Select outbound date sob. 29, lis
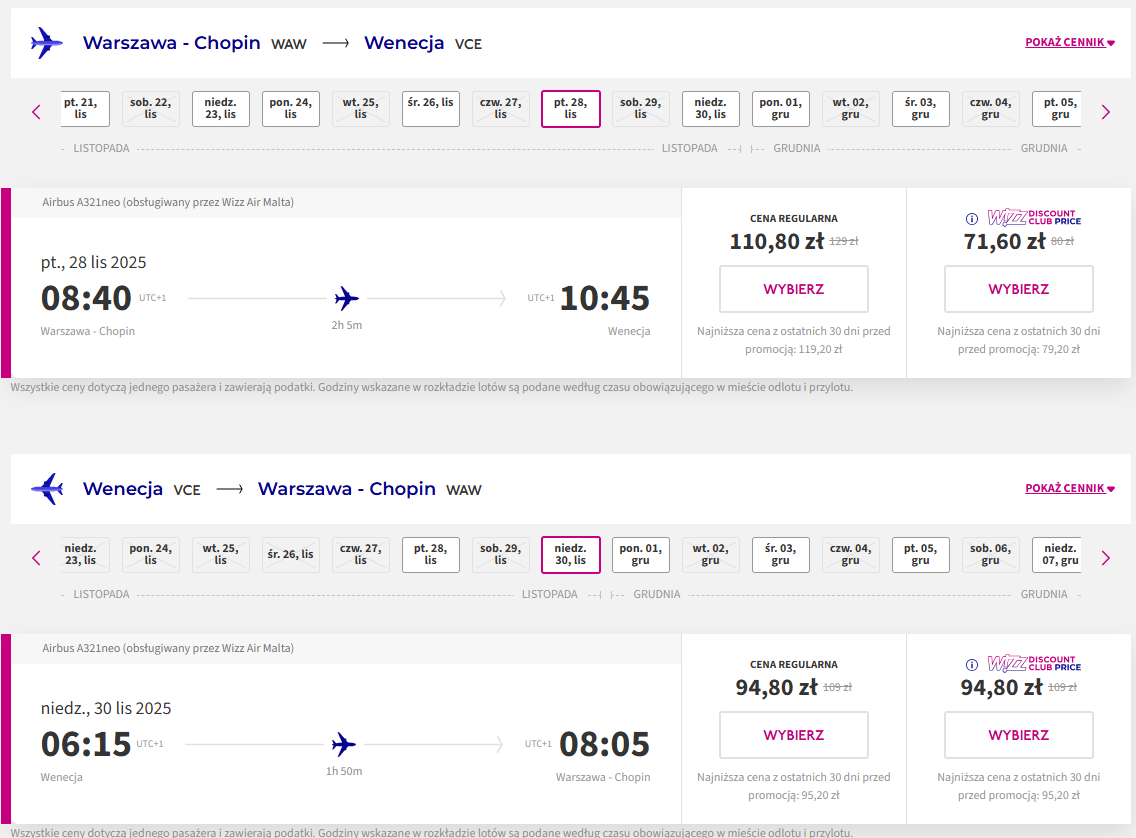The image size is (1136, 838). [x=640, y=109]
